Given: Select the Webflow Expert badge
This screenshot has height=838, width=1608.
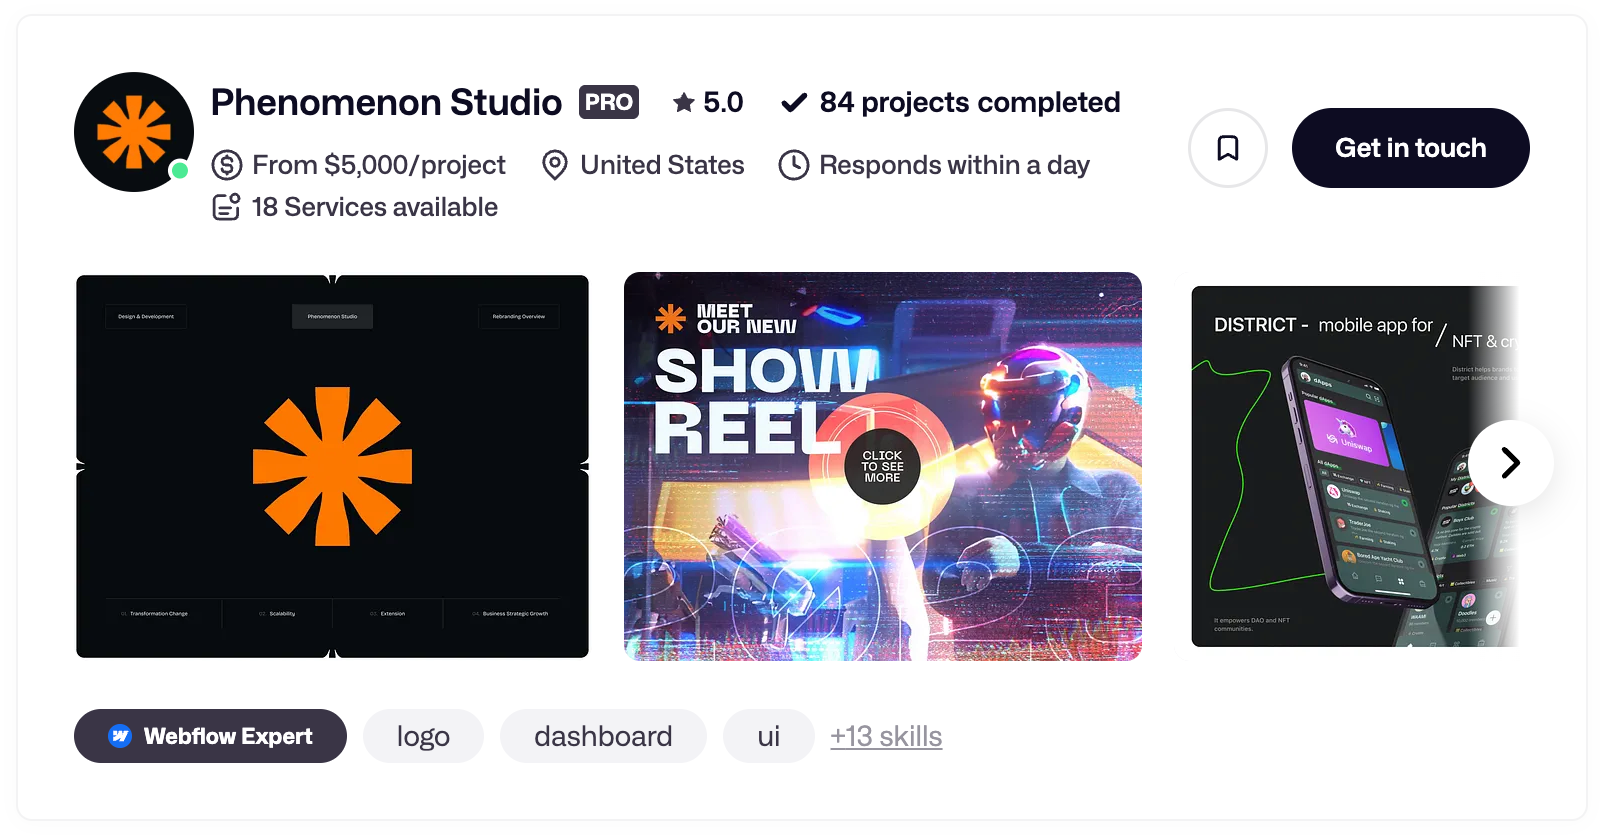Looking at the screenshot, I should pyautogui.click(x=210, y=736).
